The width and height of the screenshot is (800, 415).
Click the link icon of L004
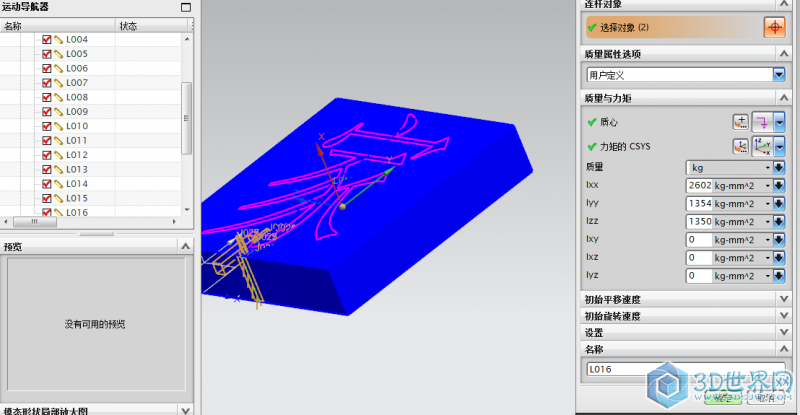coord(59,39)
